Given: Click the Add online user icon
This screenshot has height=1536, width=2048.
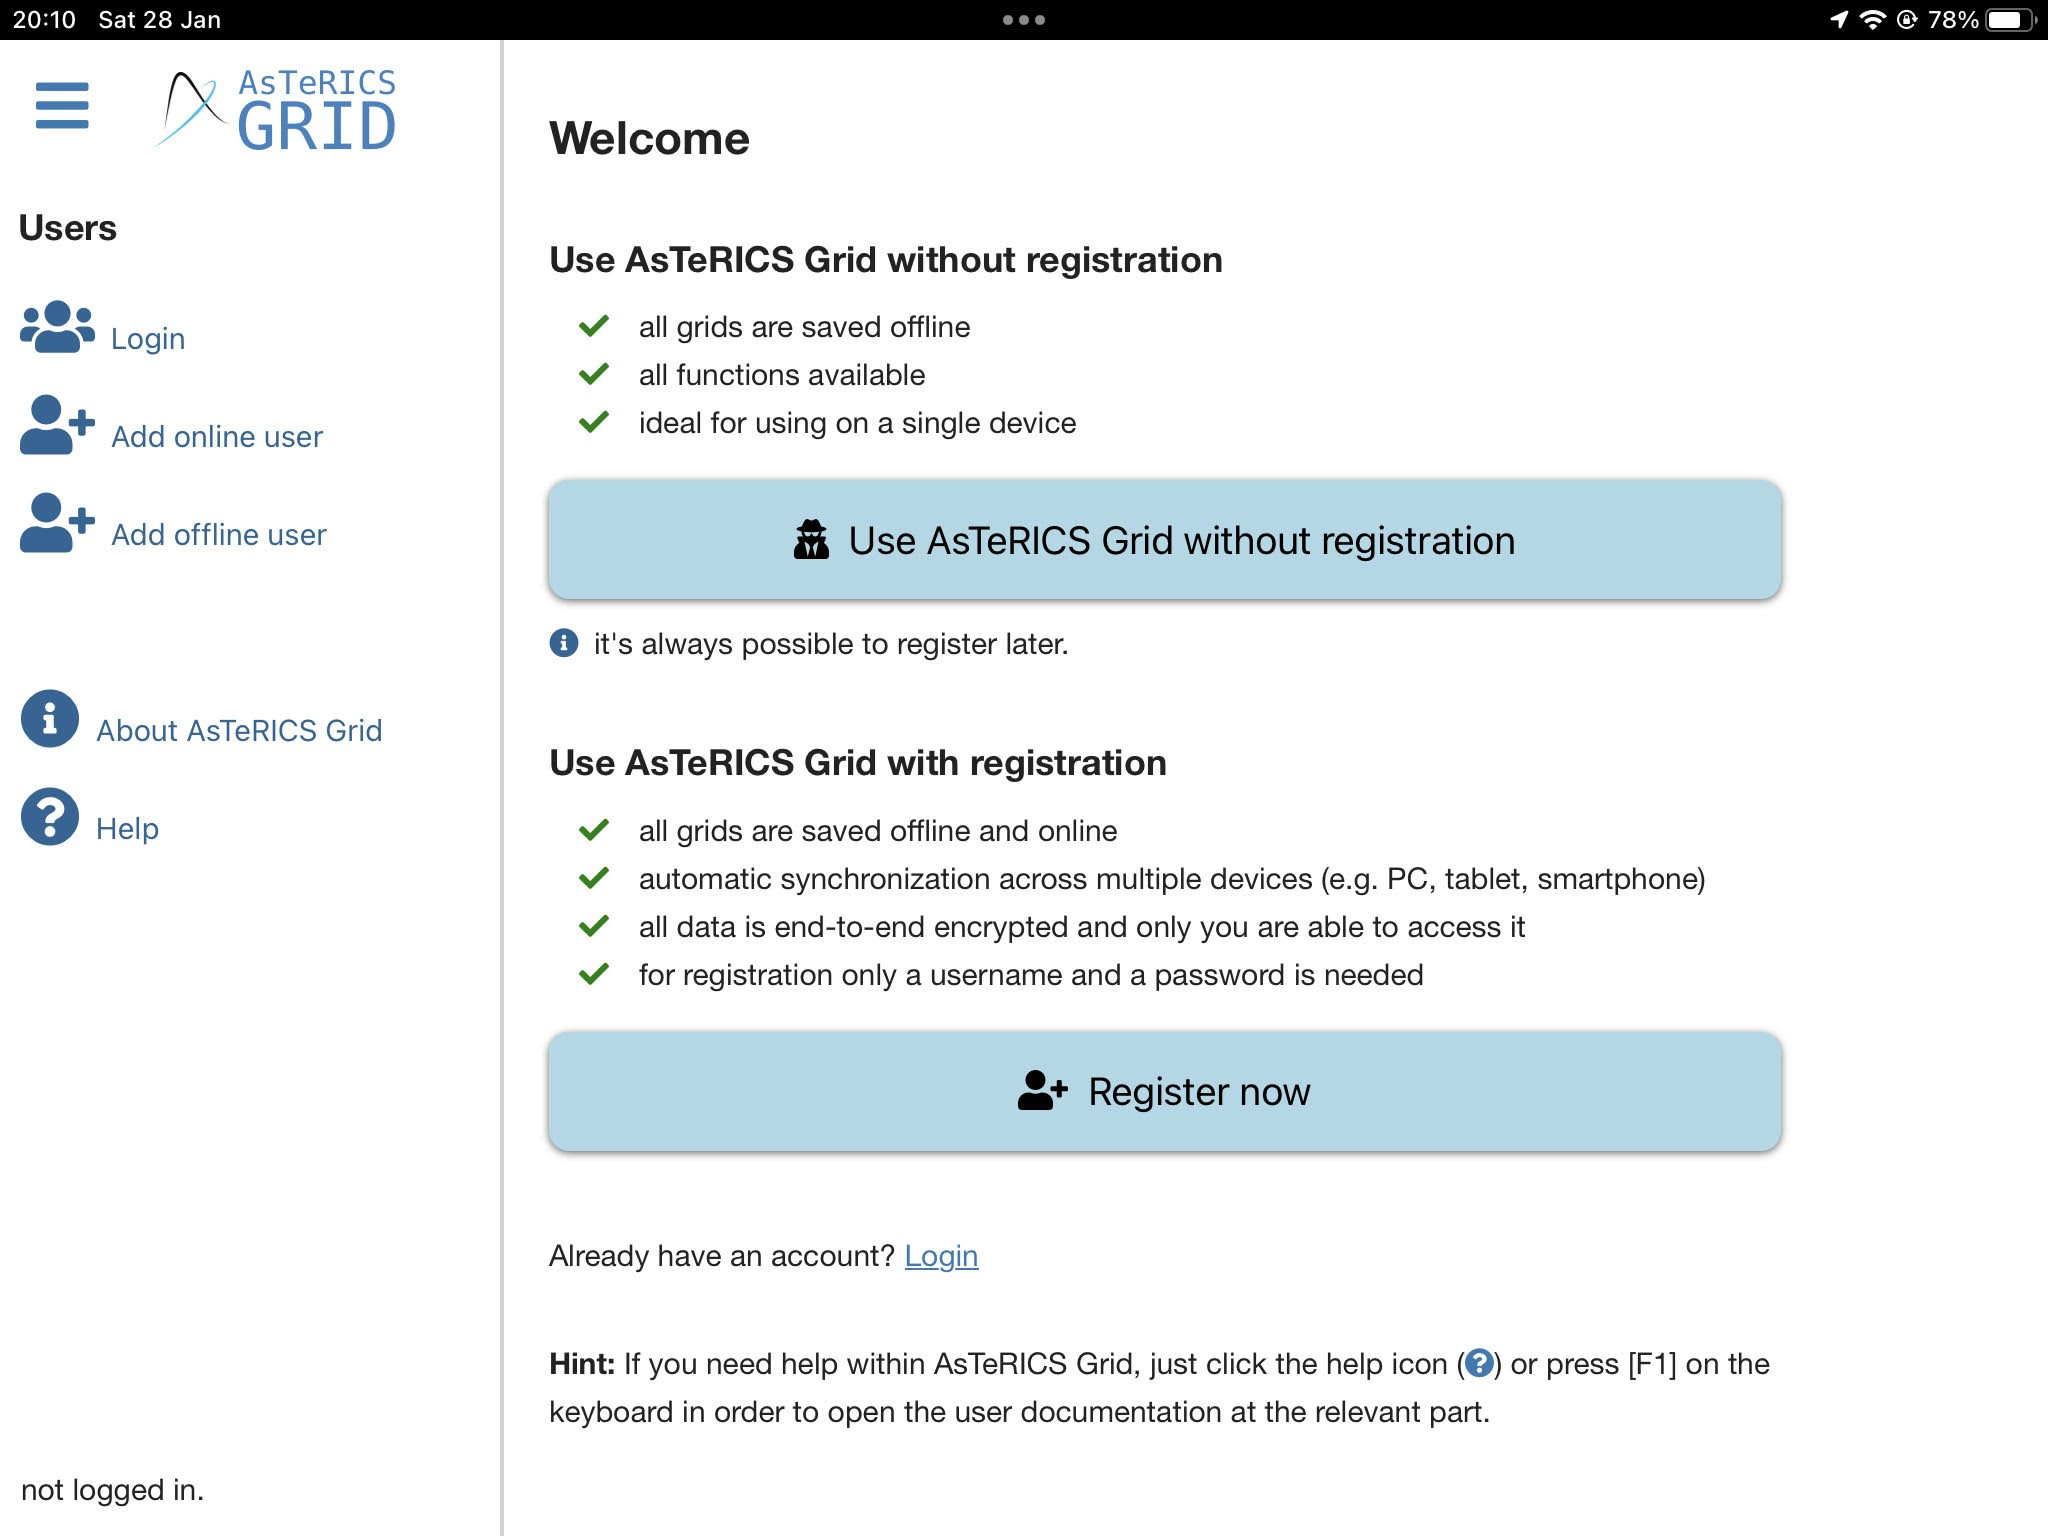Looking at the screenshot, I should click(57, 425).
